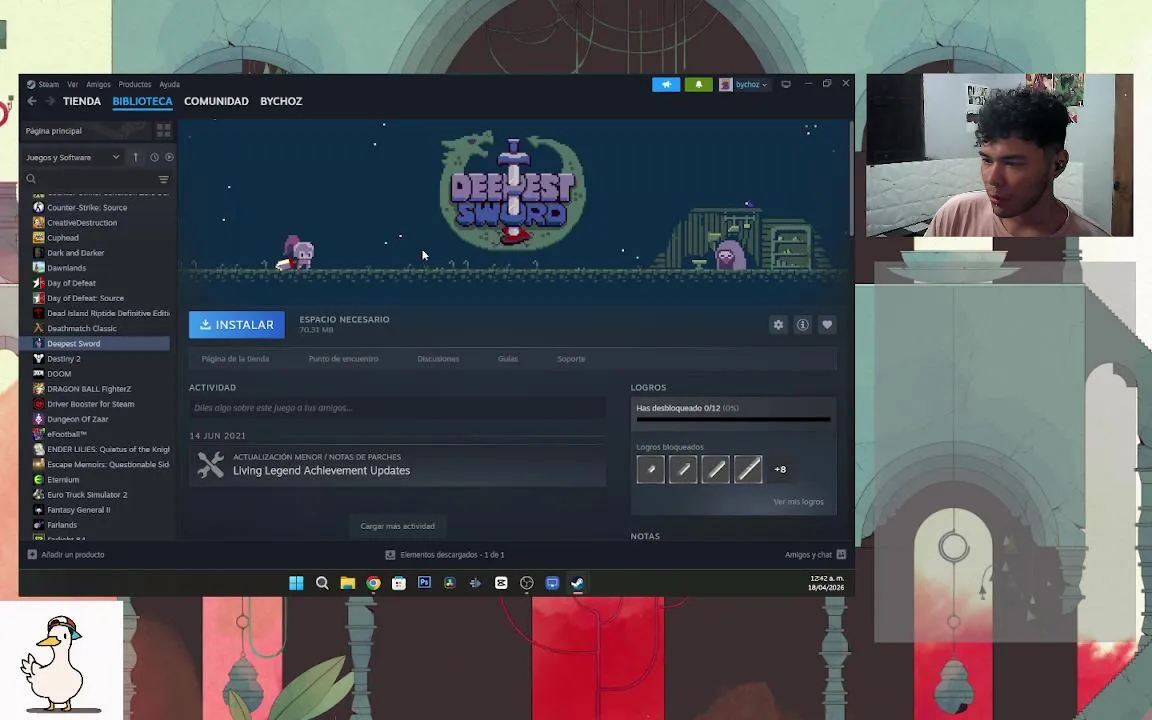
Task: Go to TIENDA tab
Action: 82,101
